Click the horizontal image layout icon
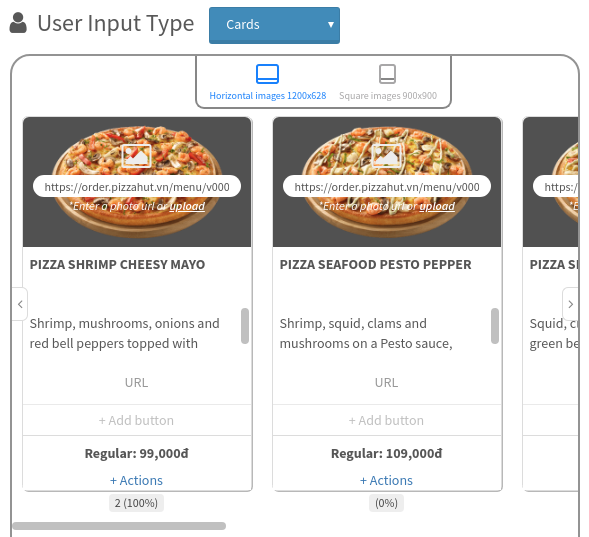The image size is (589, 537). pos(267,74)
